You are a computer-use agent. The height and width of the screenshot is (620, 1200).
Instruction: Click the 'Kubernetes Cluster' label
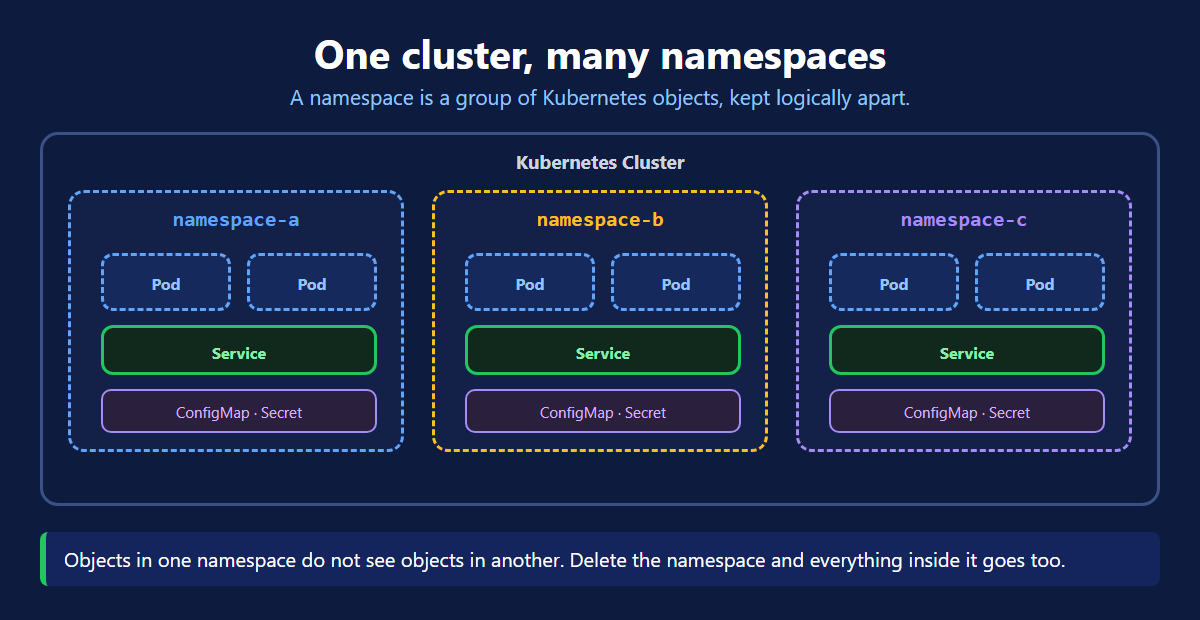click(600, 162)
